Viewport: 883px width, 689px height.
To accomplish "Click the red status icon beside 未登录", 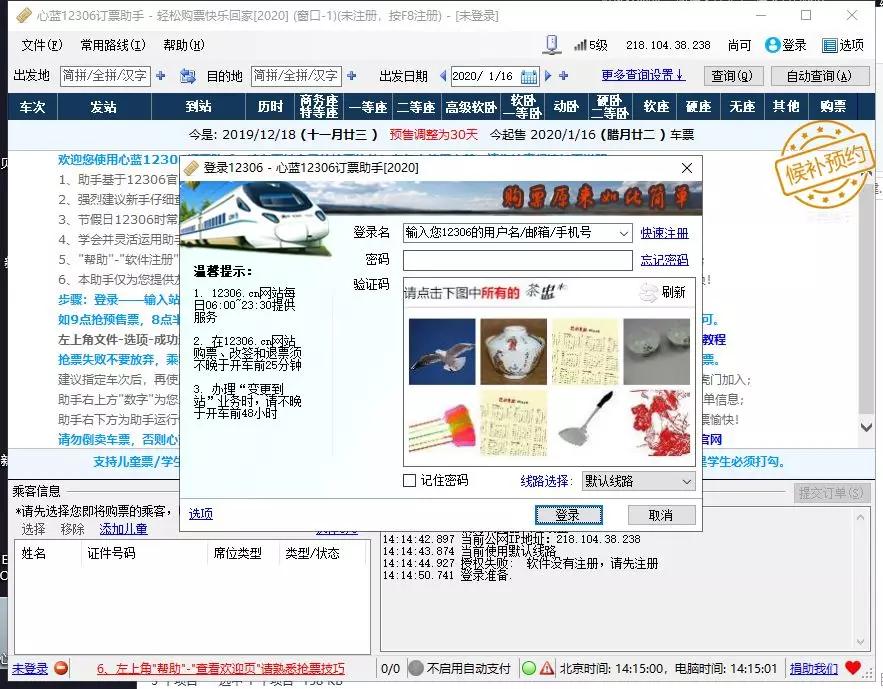I will click(x=60, y=667).
